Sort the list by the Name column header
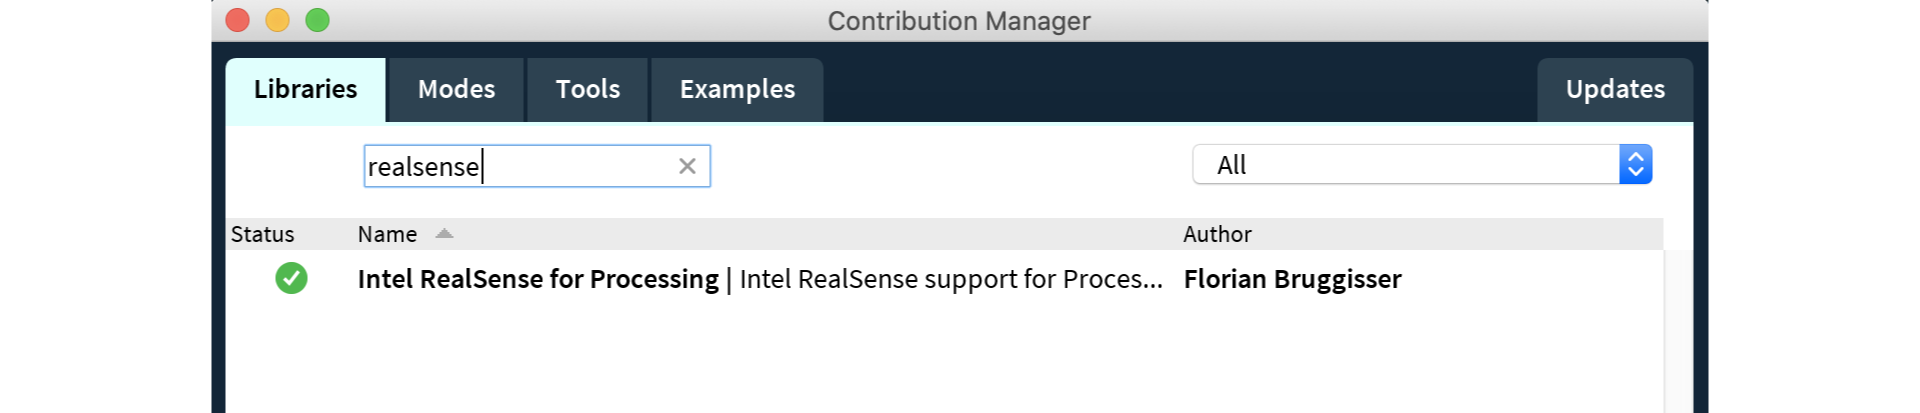 point(387,234)
